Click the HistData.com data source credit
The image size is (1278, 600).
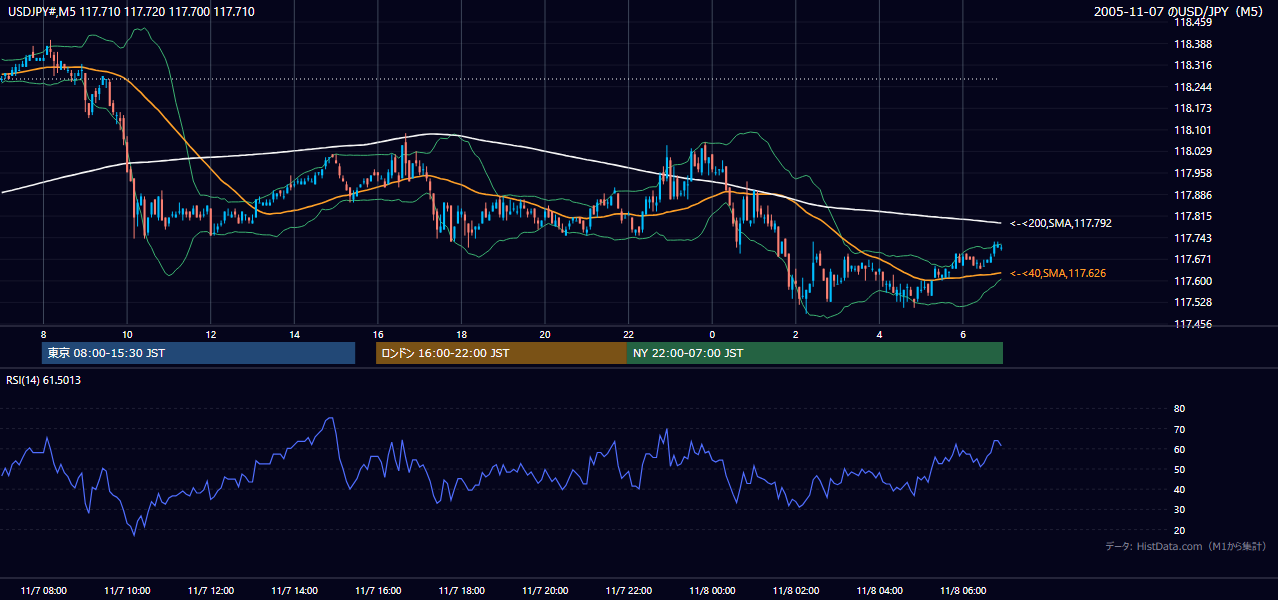pyautogui.click(x=1186, y=546)
